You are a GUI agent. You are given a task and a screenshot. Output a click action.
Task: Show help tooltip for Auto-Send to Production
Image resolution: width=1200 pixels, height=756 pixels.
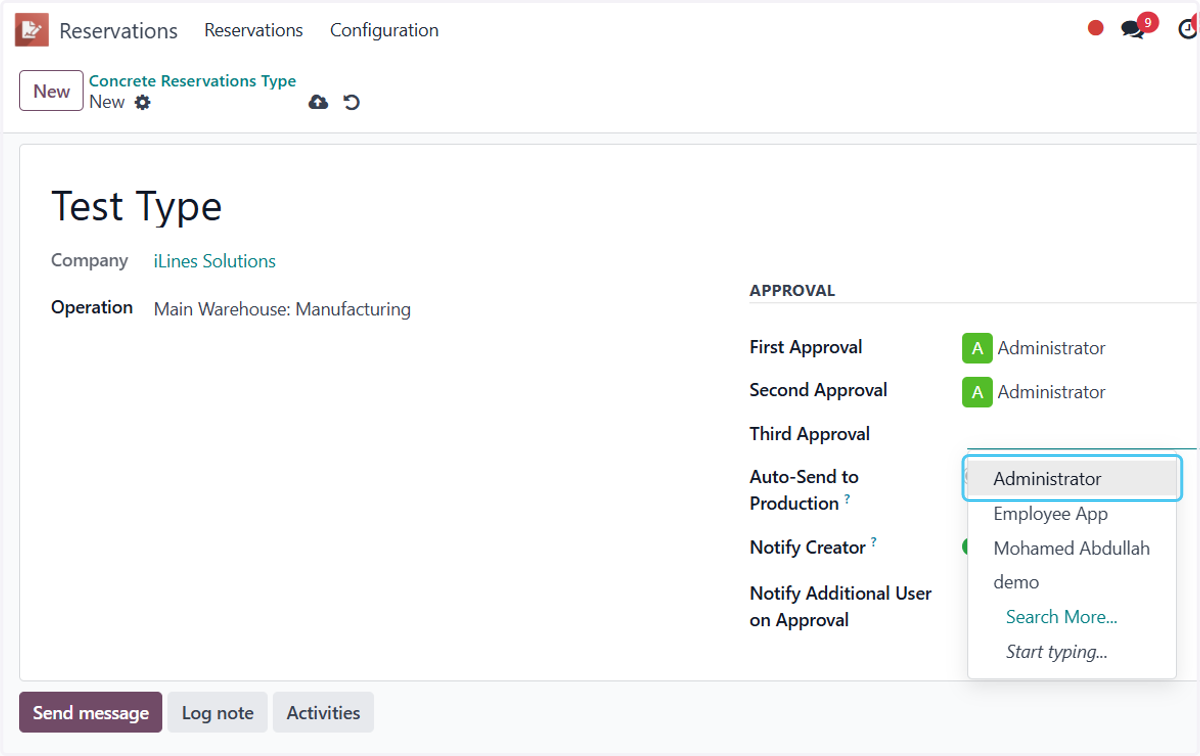click(848, 498)
